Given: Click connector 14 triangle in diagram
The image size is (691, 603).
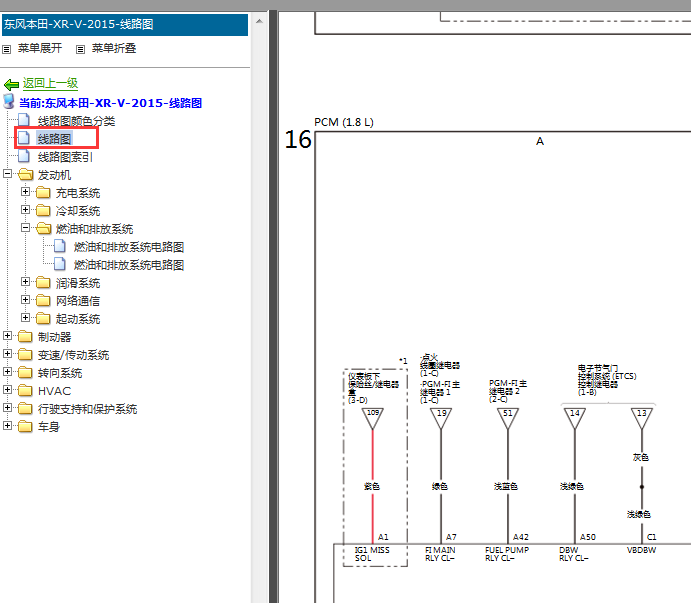Looking at the screenshot, I should [x=575, y=418].
